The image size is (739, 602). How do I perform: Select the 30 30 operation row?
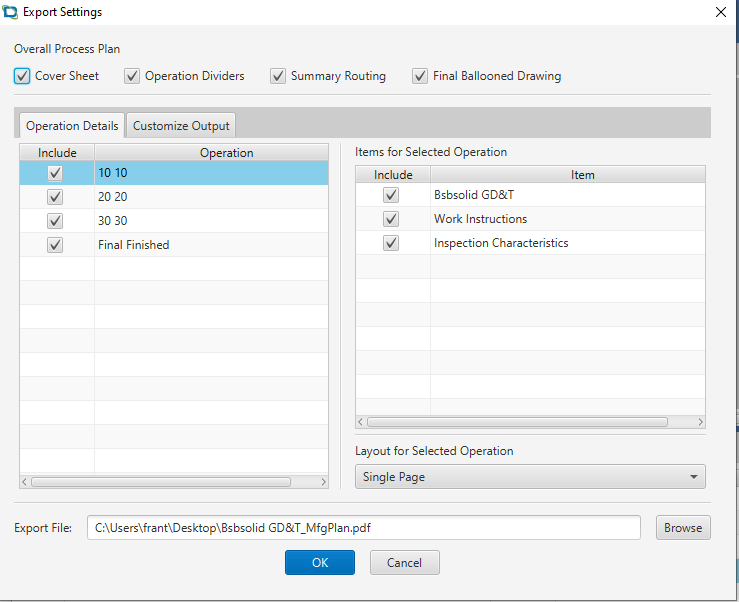point(174,221)
